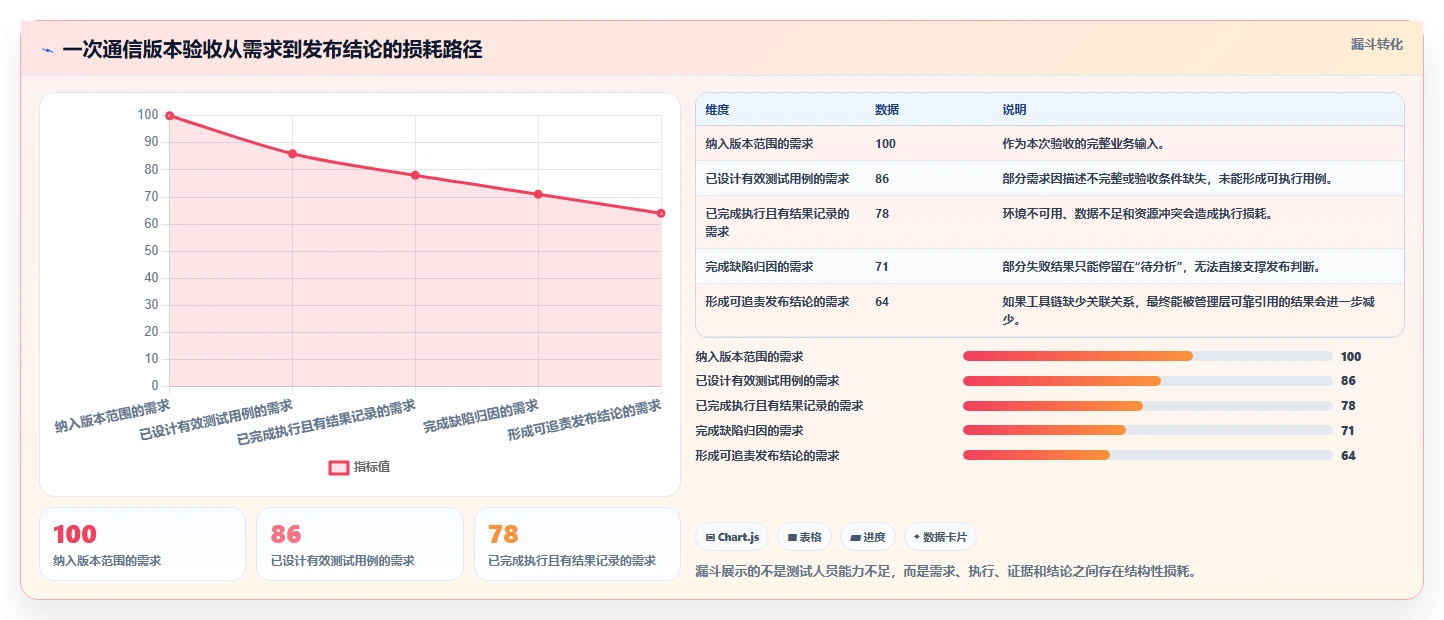Click the progress list value 100

click(x=1351, y=357)
